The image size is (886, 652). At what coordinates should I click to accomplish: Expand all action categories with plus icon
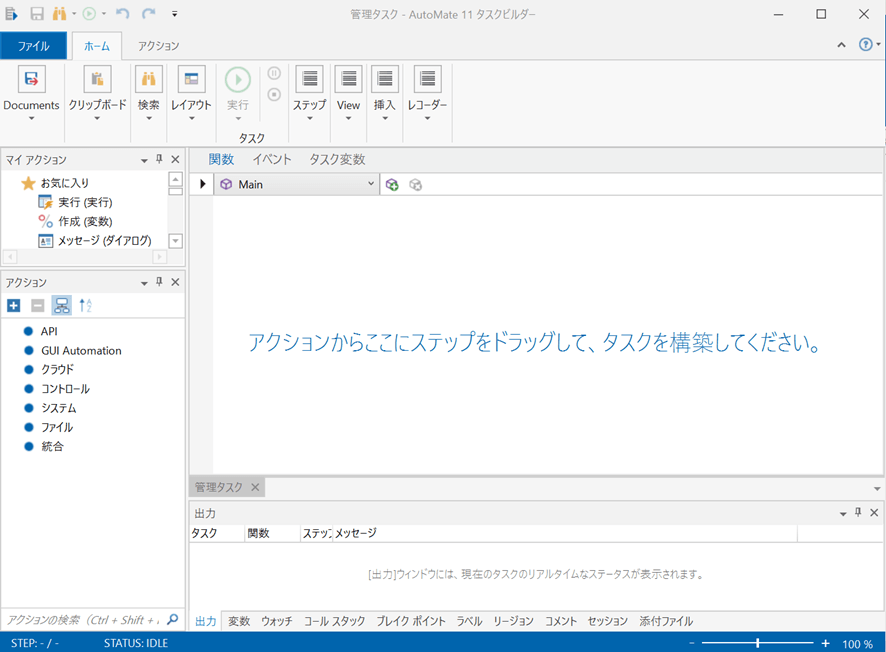pyautogui.click(x=13, y=306)
